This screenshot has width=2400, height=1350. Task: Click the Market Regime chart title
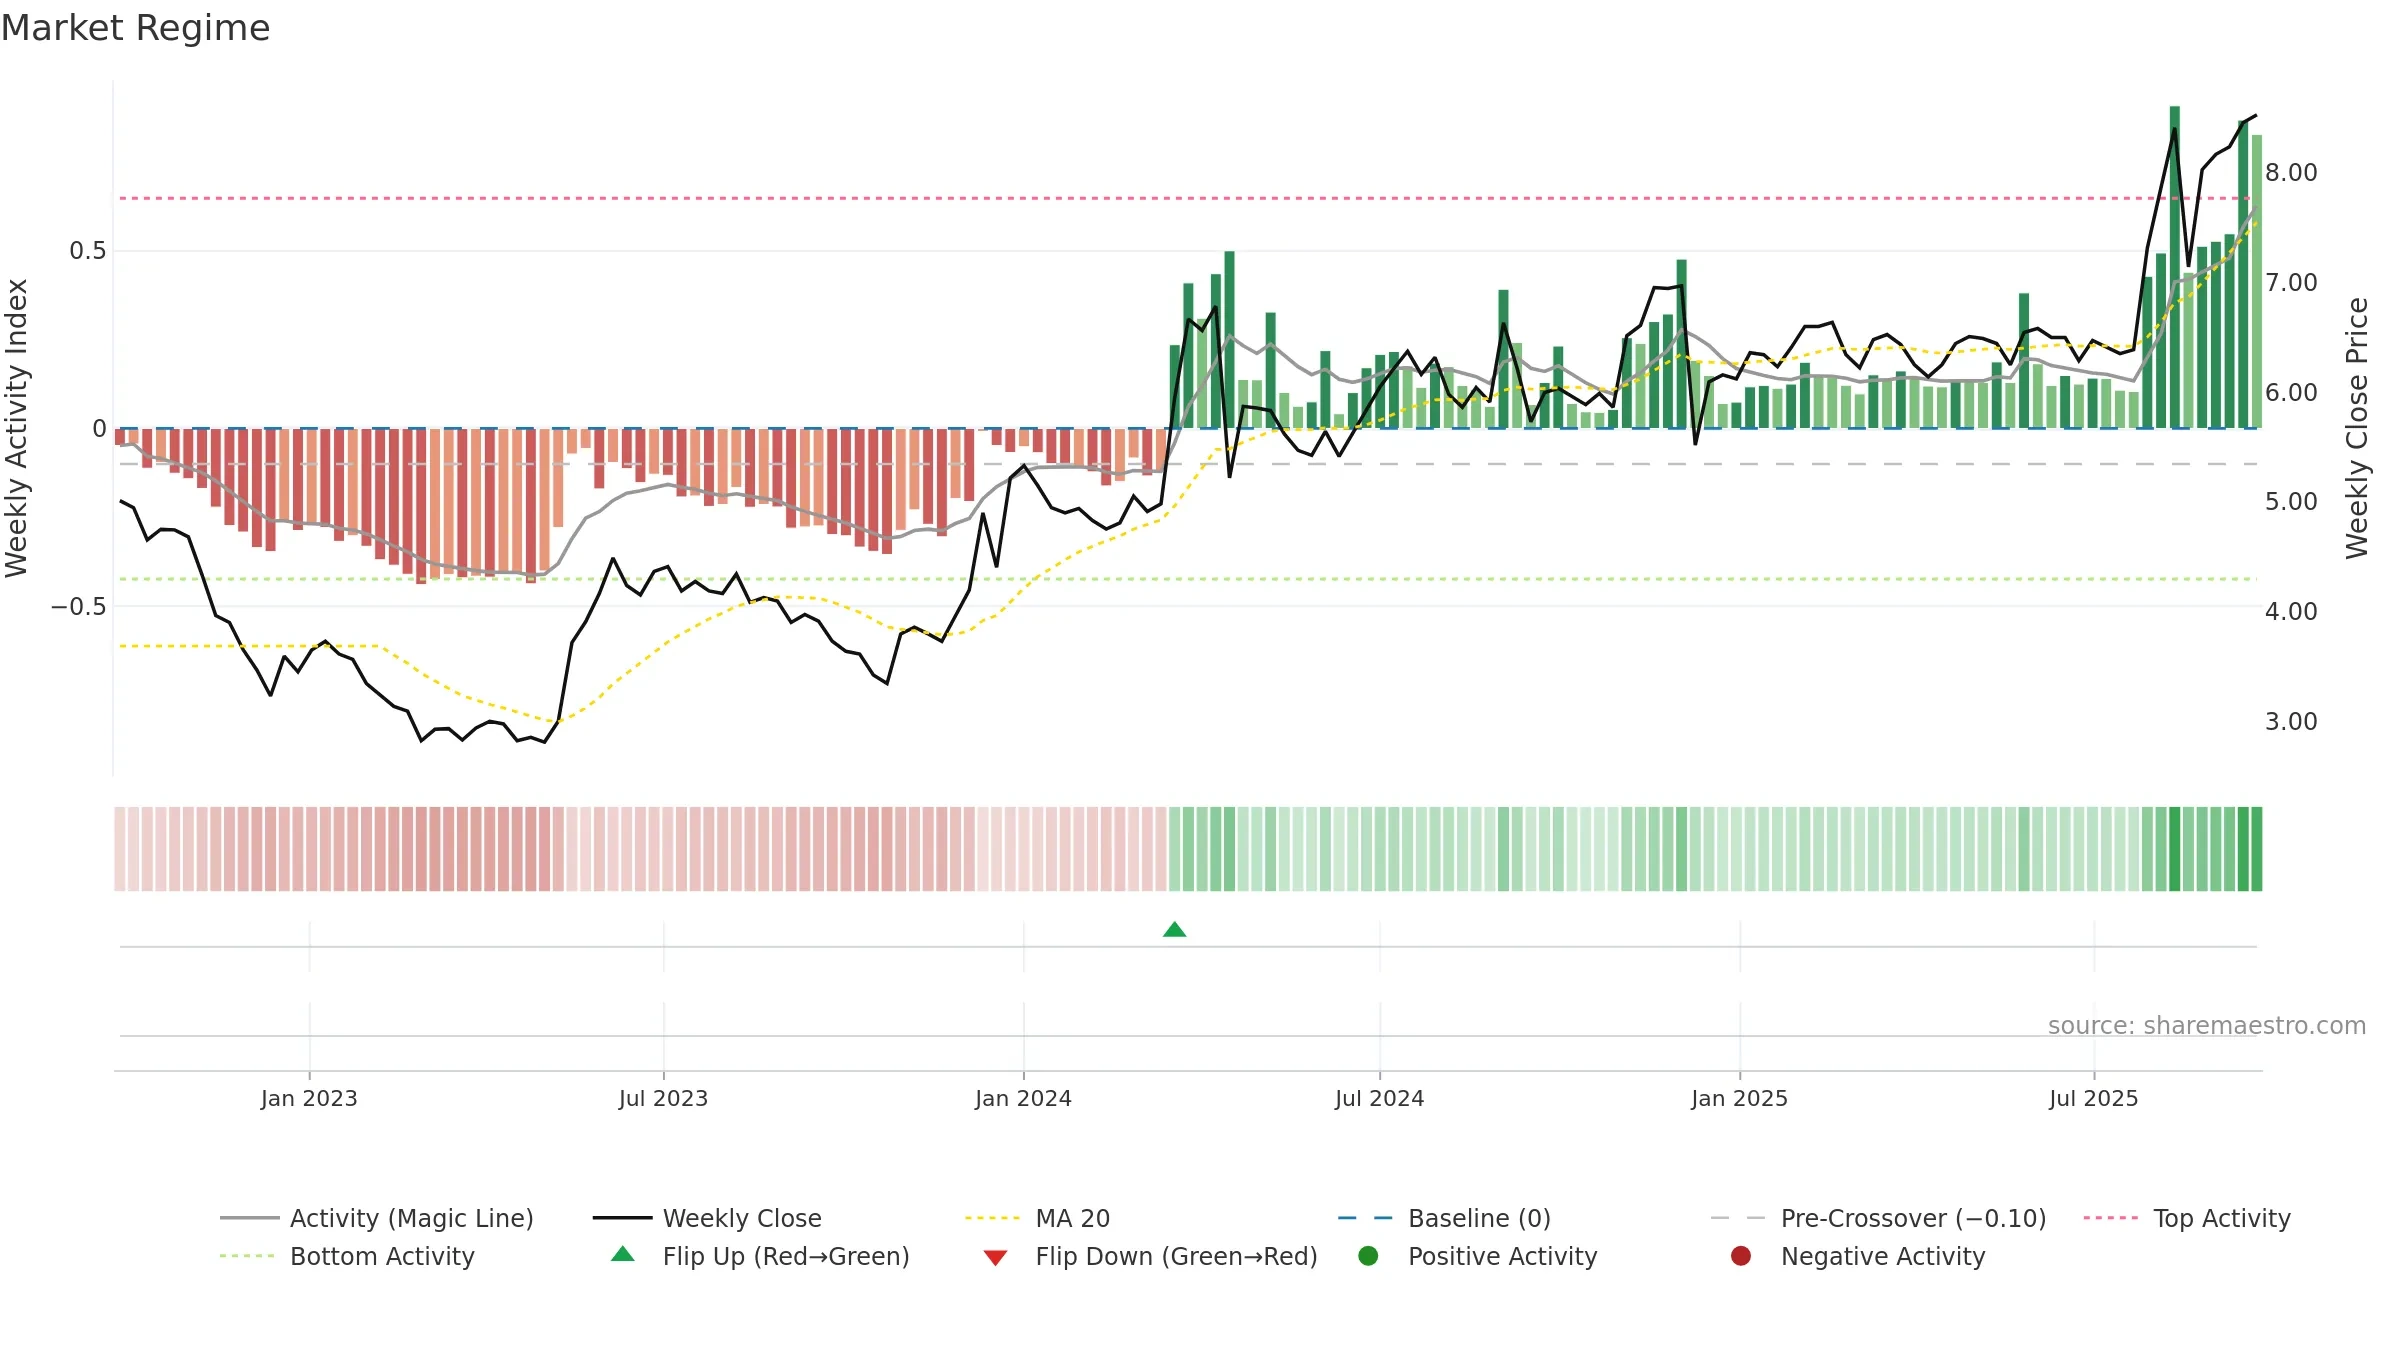point(135,28)
